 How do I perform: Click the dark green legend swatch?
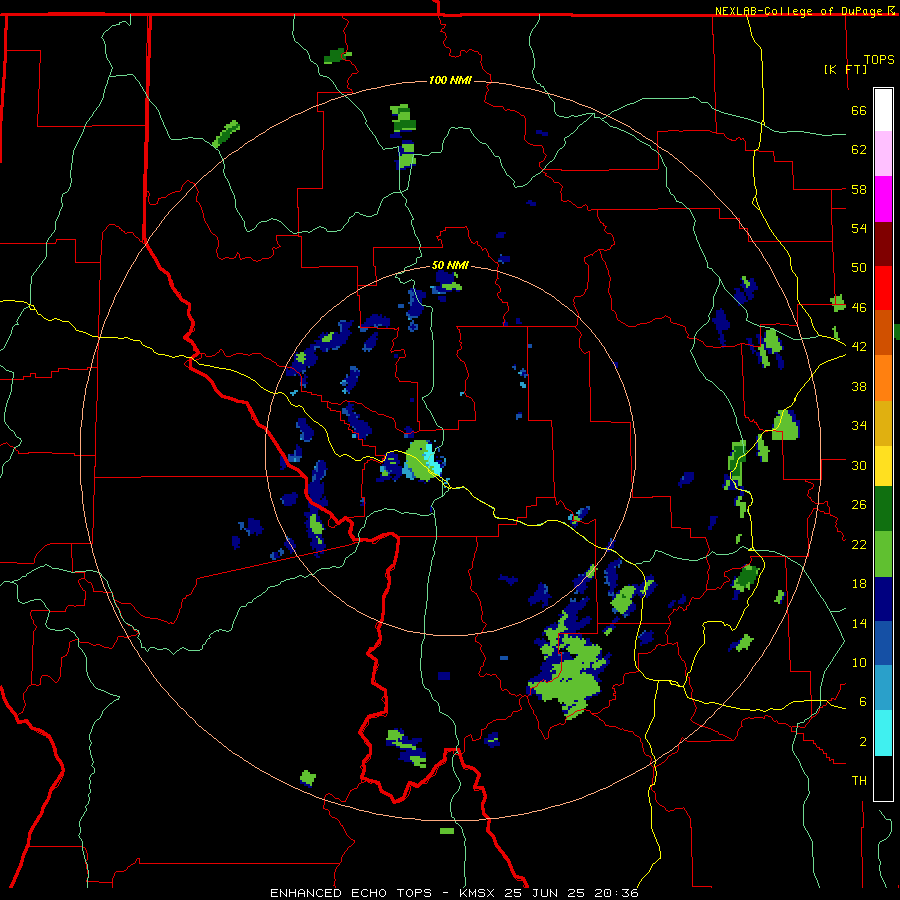(883, 509)
